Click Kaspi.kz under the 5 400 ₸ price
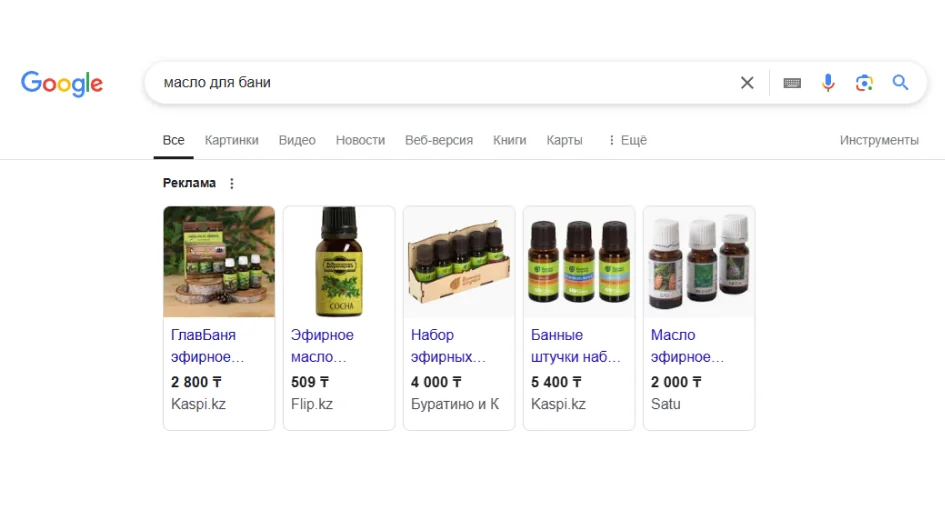Image resolution: width=945 pixels, height=520 pixels. [558, 404]
